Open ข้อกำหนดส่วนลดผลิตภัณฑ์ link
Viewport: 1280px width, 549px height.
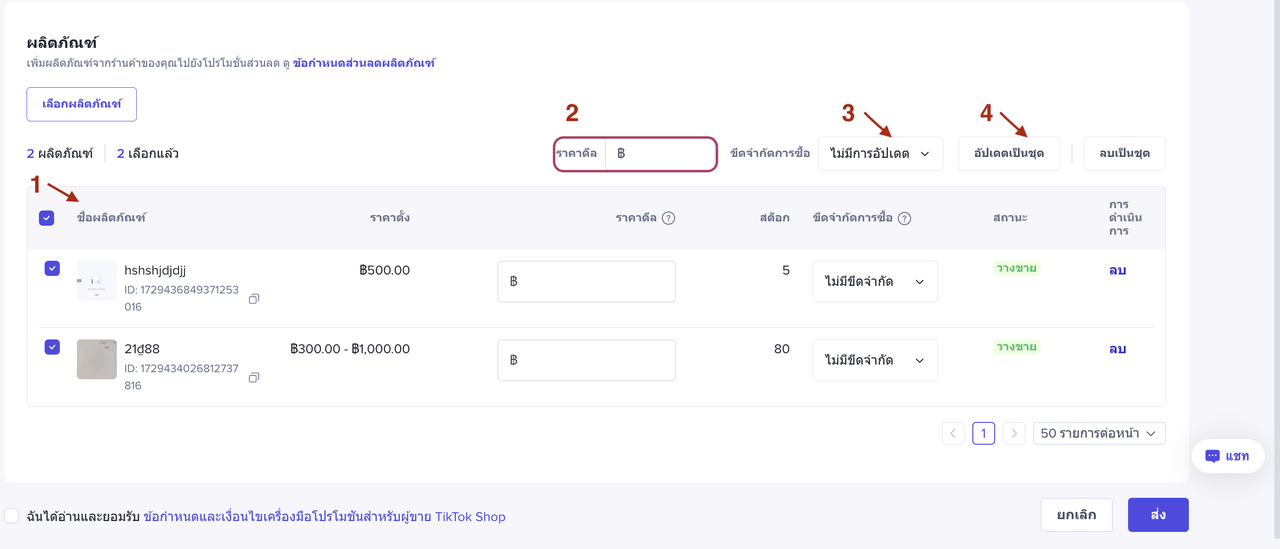[x=364, y=63]
